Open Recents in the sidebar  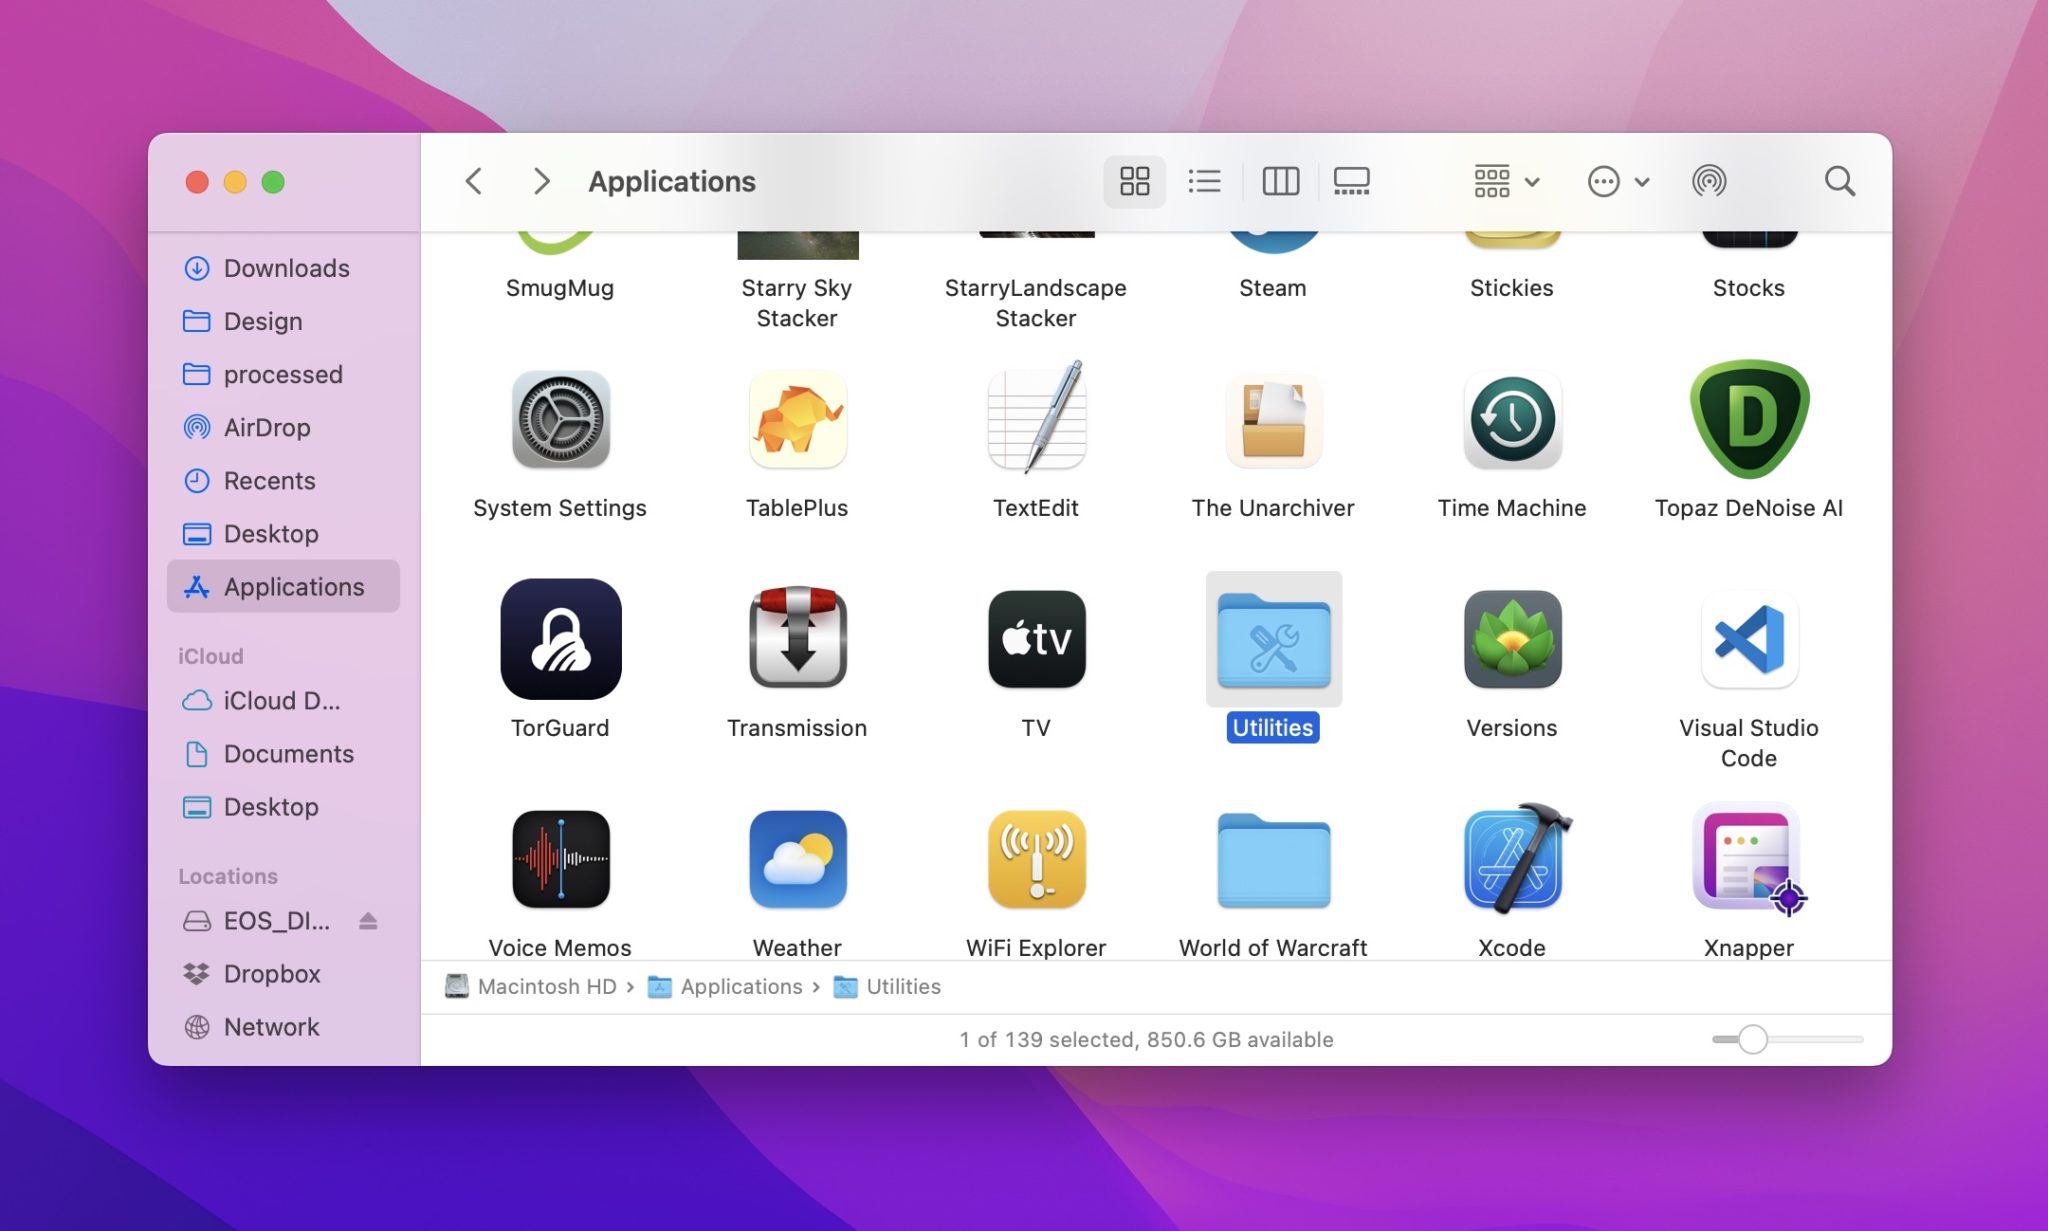(x=284, y=480)
